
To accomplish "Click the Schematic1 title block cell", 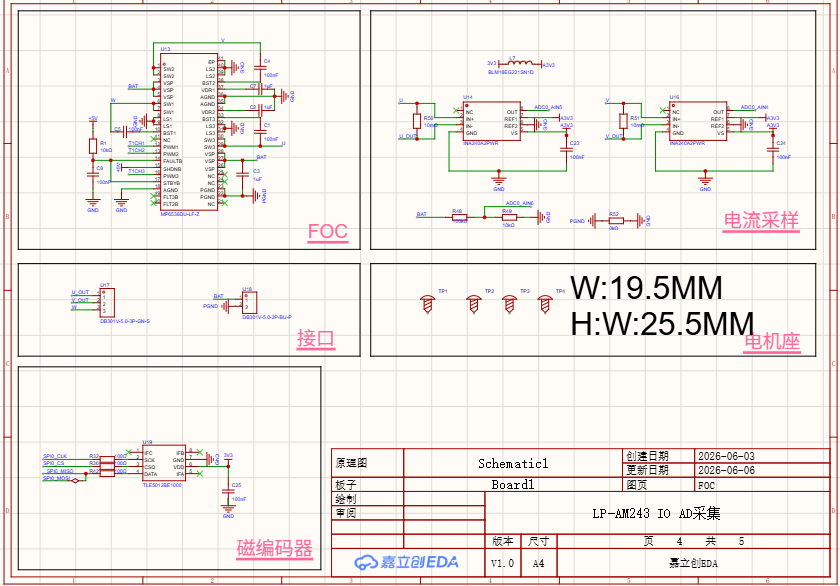I will point(513,463).
